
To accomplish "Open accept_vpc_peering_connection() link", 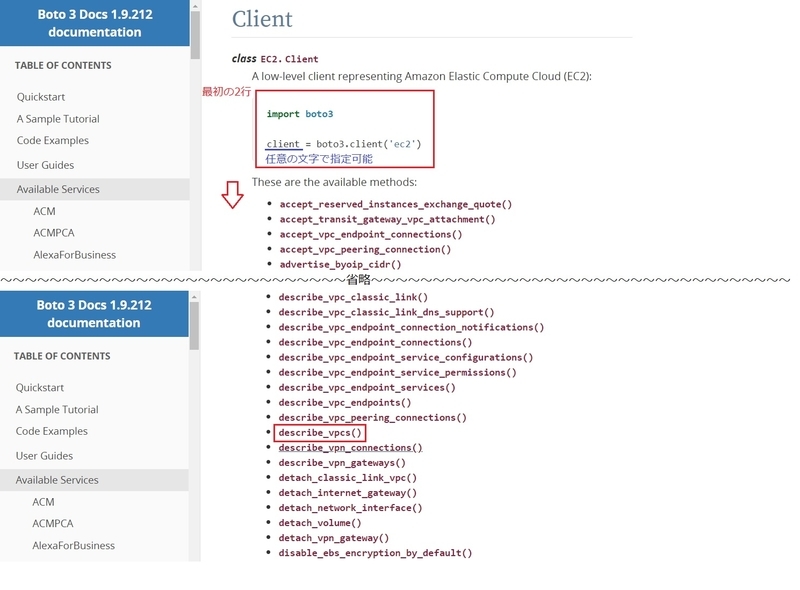I will coord(365,250).
